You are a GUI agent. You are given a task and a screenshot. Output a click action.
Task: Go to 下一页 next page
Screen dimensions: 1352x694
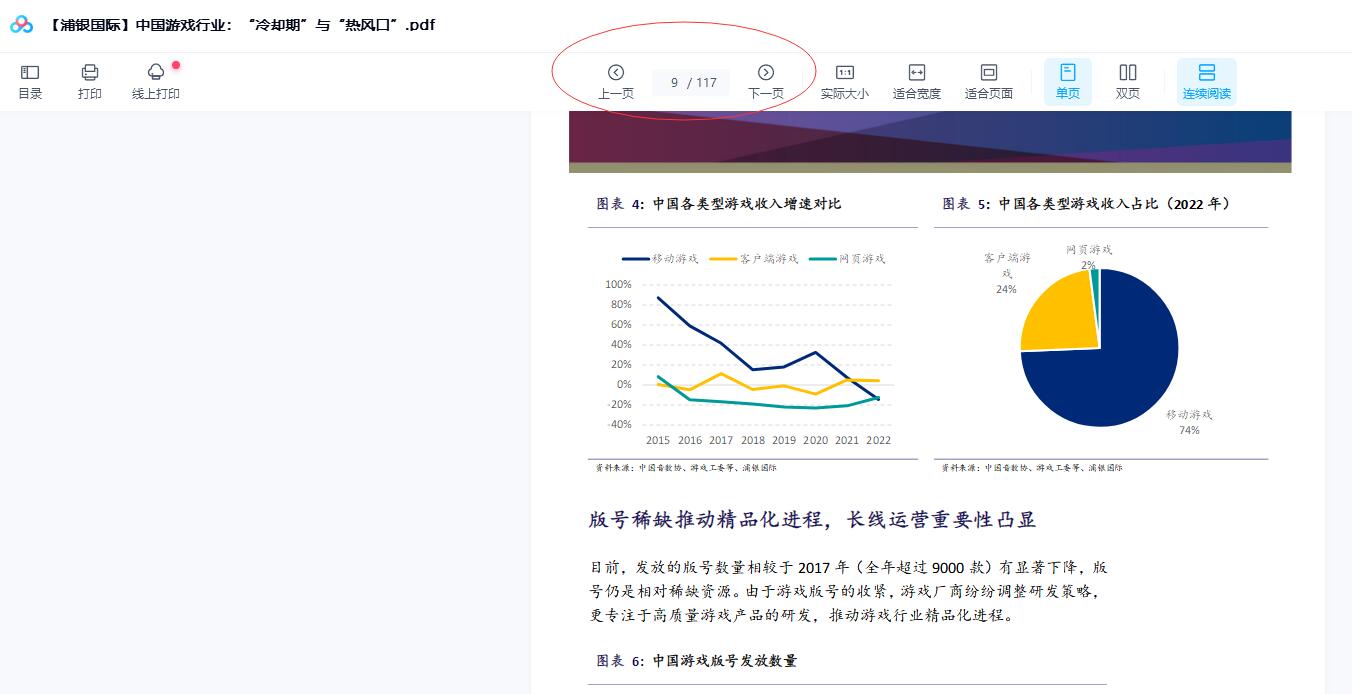tap(766, 80)
